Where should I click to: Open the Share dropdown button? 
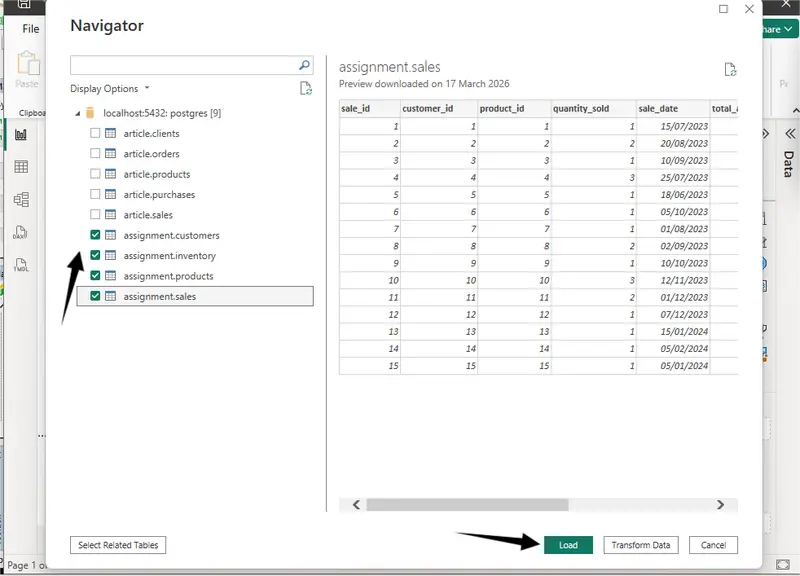(x=780, y=30)
